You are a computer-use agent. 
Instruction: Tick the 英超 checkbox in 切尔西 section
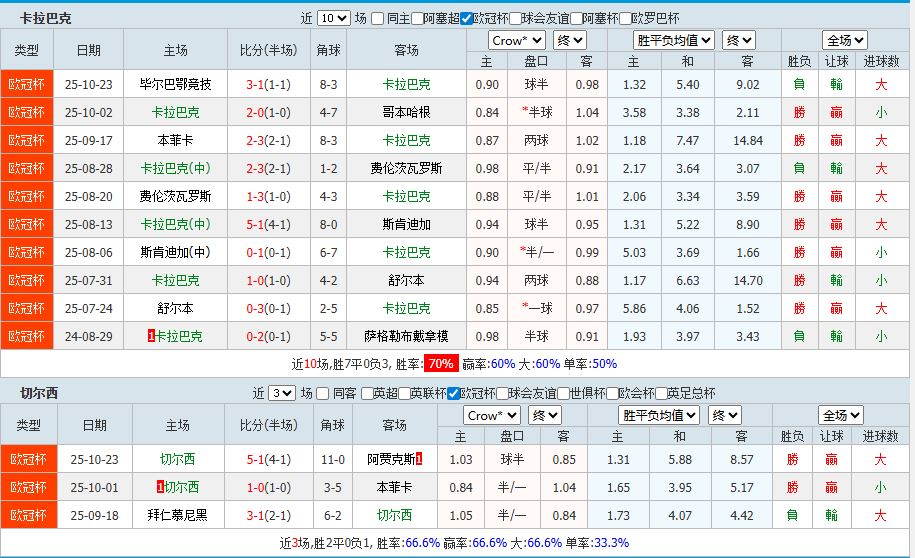[x=367, y=393]
